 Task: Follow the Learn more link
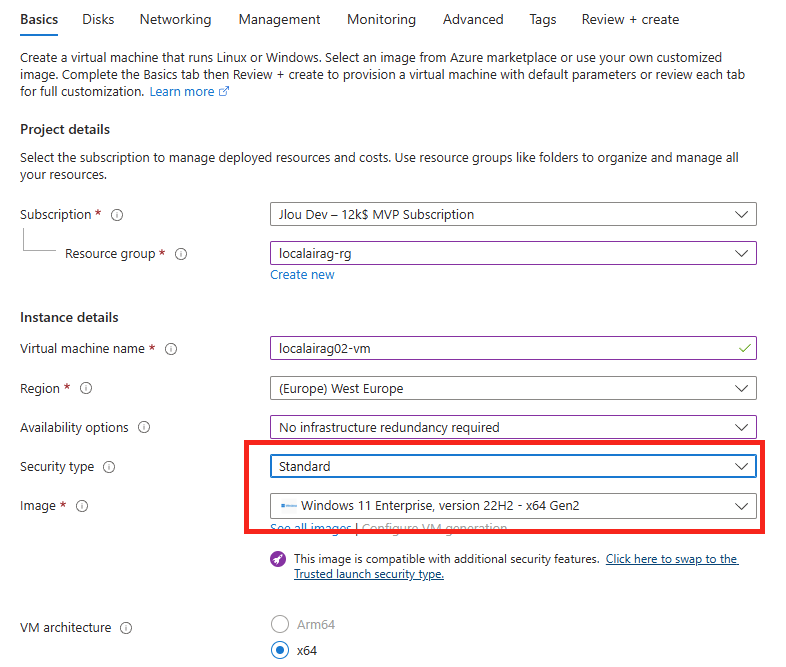[x=182, y=92]
